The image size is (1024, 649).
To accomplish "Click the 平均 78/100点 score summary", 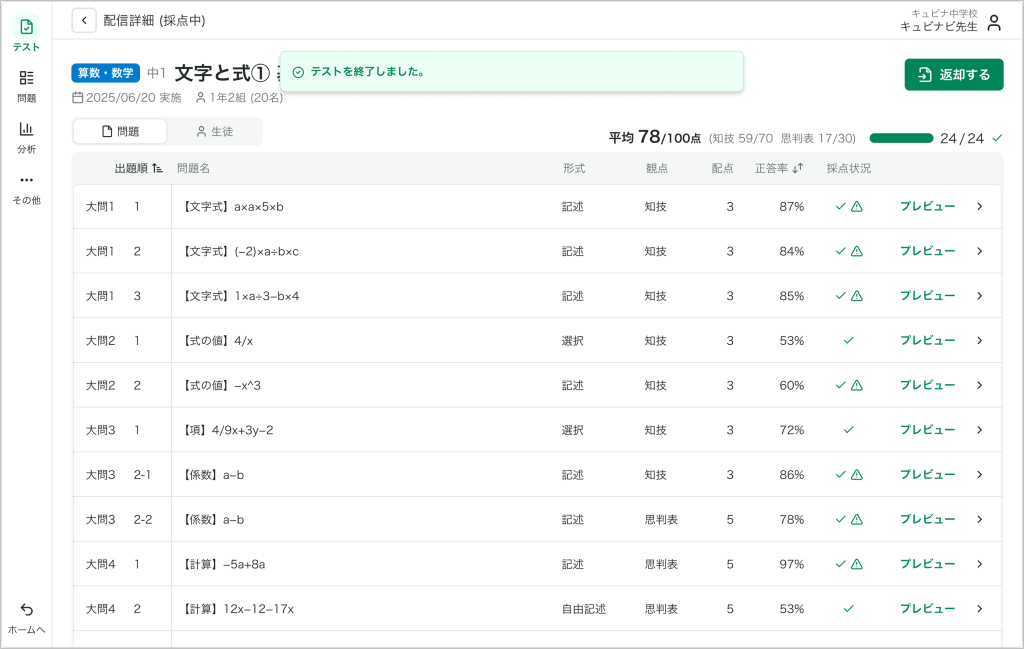I will tap(654, 137).
